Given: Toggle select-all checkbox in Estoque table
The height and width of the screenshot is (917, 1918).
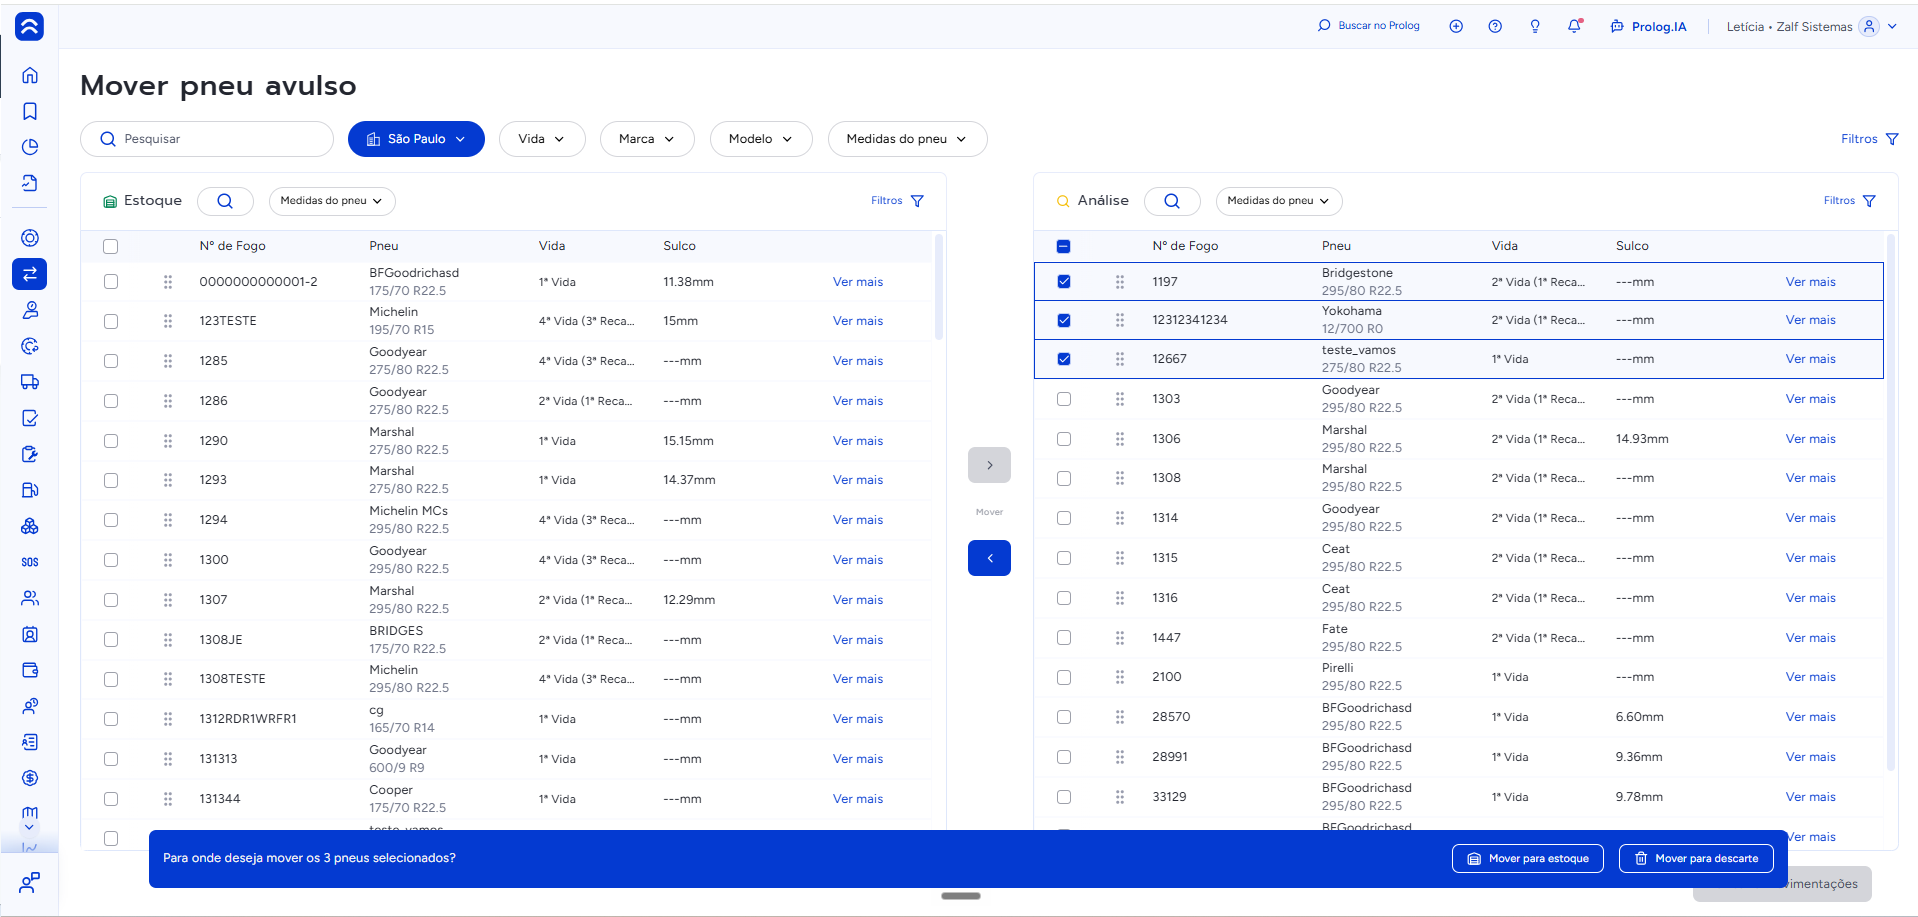Looking at the screenshot, I should tap(111, 246).
